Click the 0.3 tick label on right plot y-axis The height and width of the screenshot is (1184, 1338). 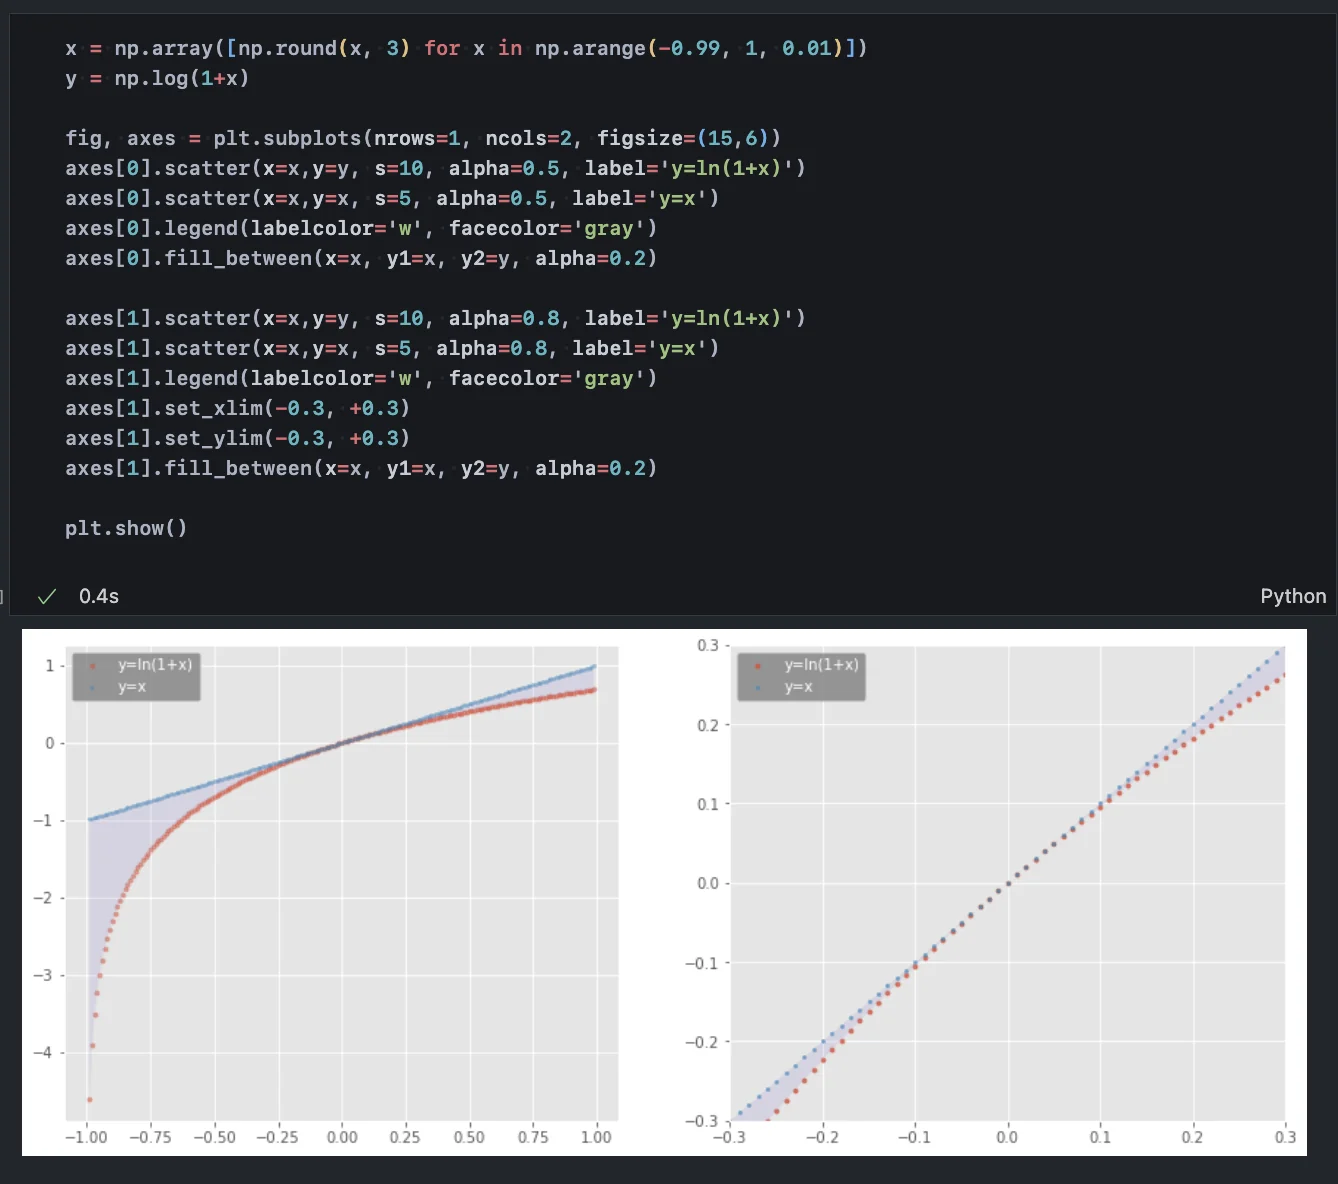point(707,646)
